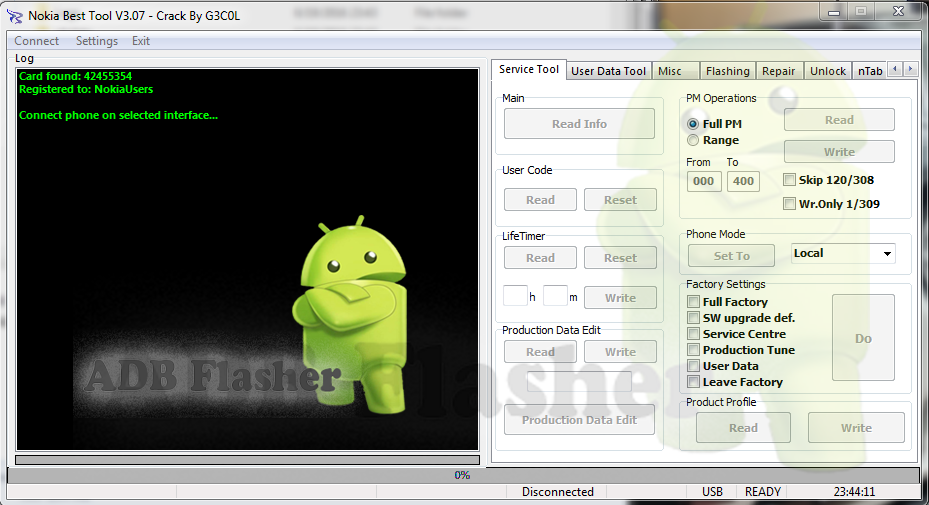Switch to the User Data Tool tab
The height and width of the screenshot is (505, 929).
click(x=608, y=71)
